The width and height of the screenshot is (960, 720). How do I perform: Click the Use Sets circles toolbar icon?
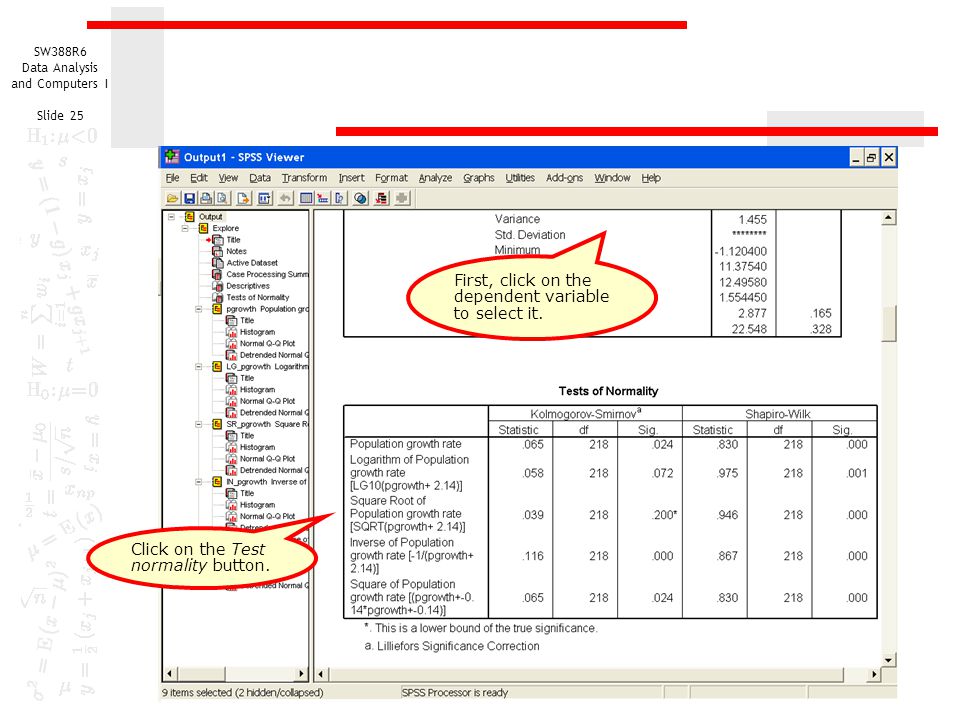pyautogui.click(x=361, y=198)
